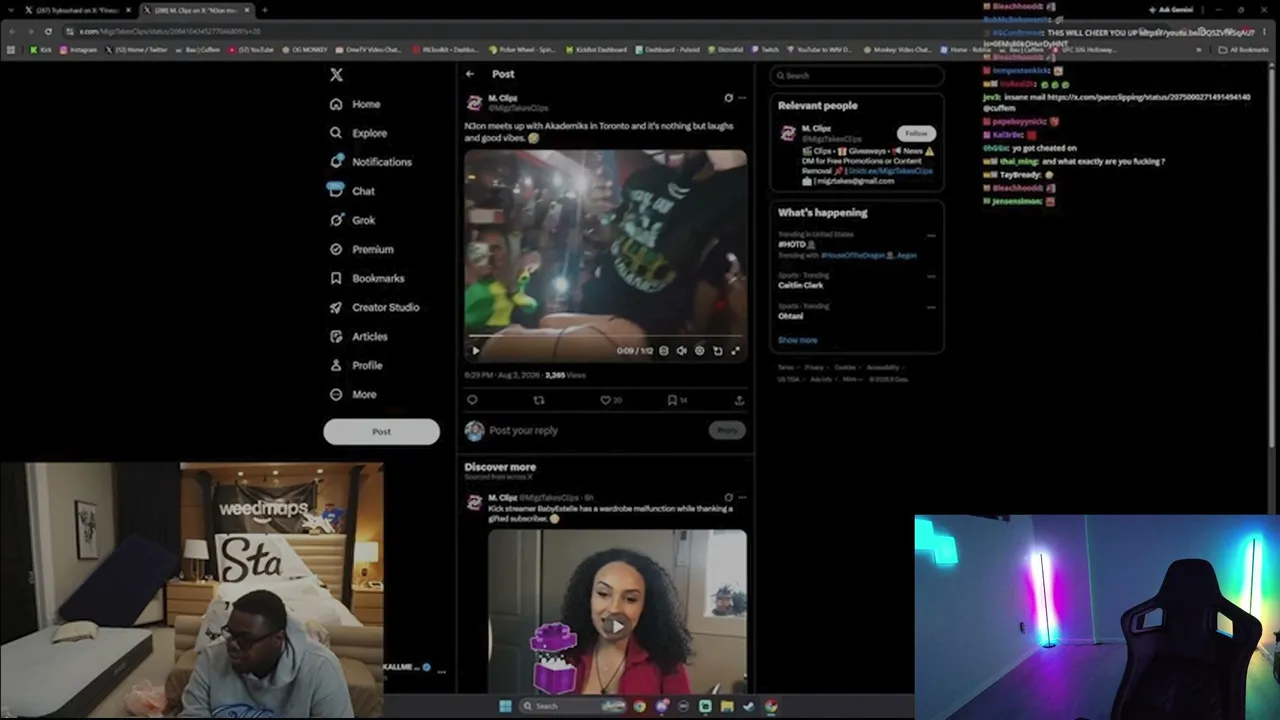Play the N3on and Akademiks video
Viewport: 1280px width, 720px height.
pyautogui.click(x=475, y=351)
